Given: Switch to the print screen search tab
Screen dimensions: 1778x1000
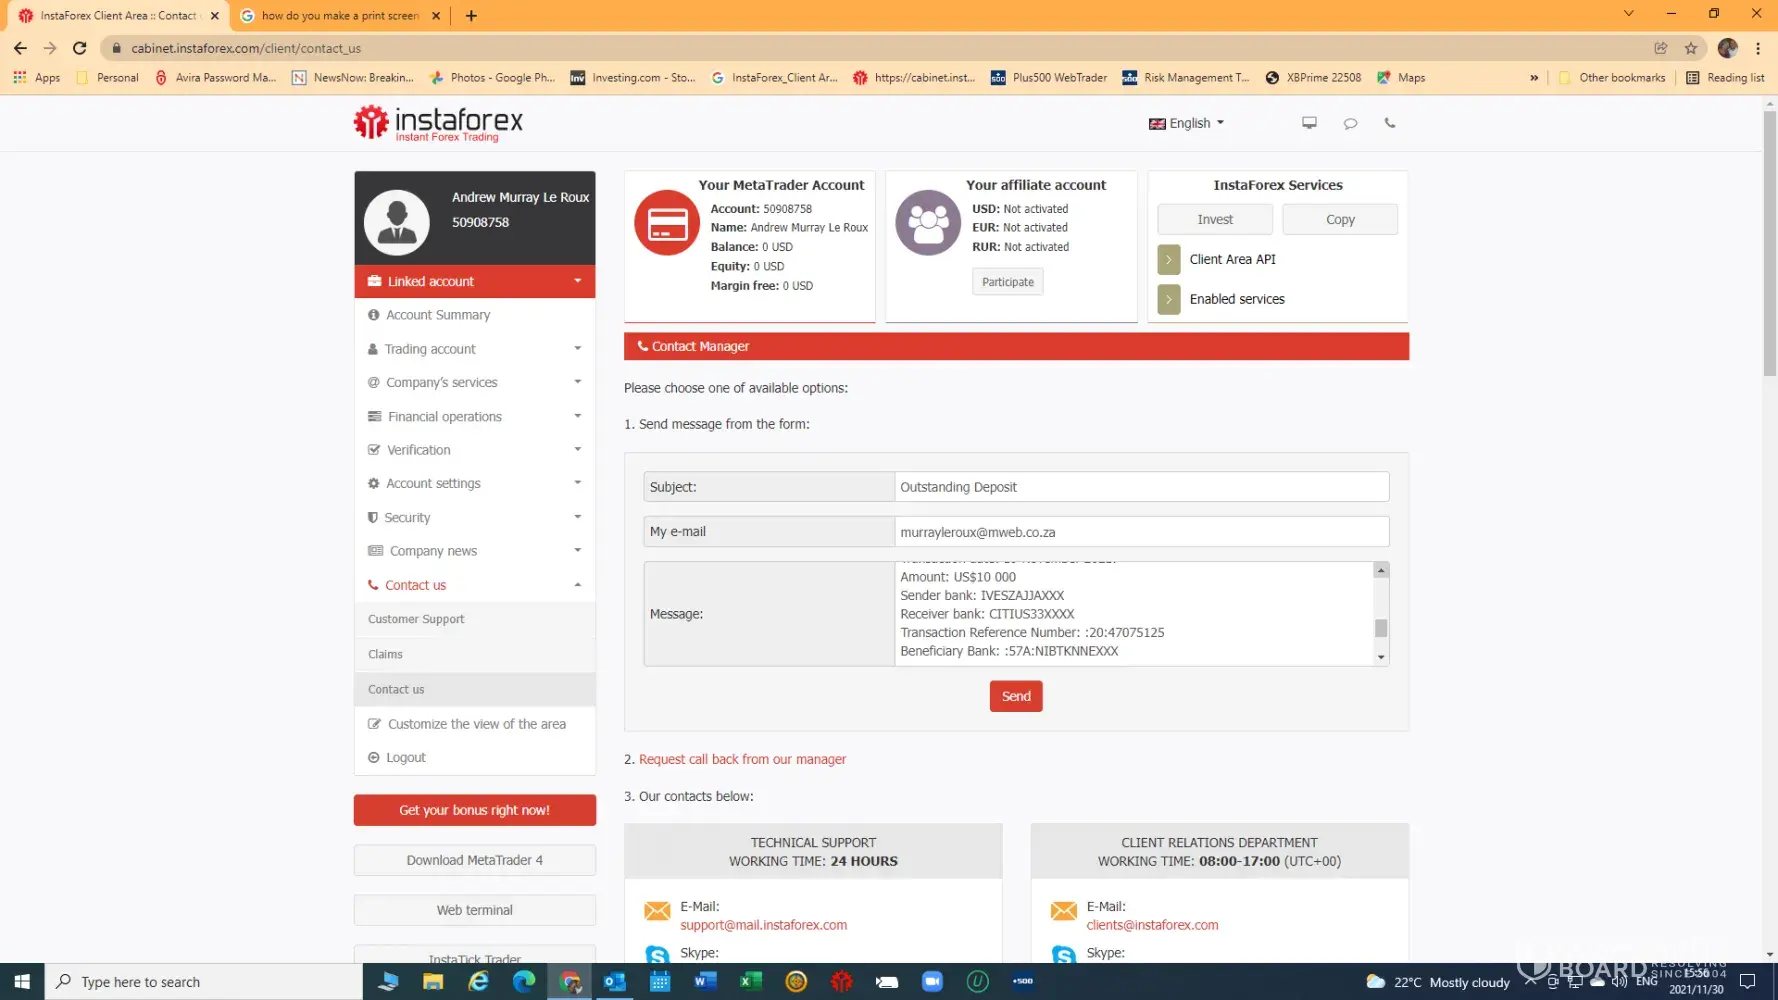Looking at the screenshot, I should [339, 16].
